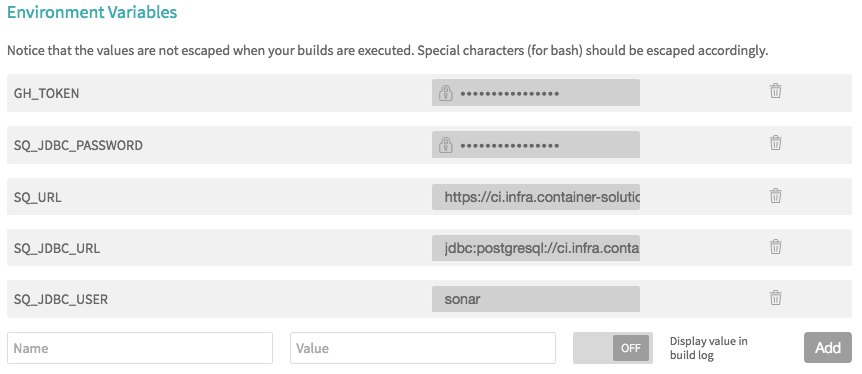The image size is (862, 374).
Task: Click the trash icon for SQ_URL
Action: 775,195
